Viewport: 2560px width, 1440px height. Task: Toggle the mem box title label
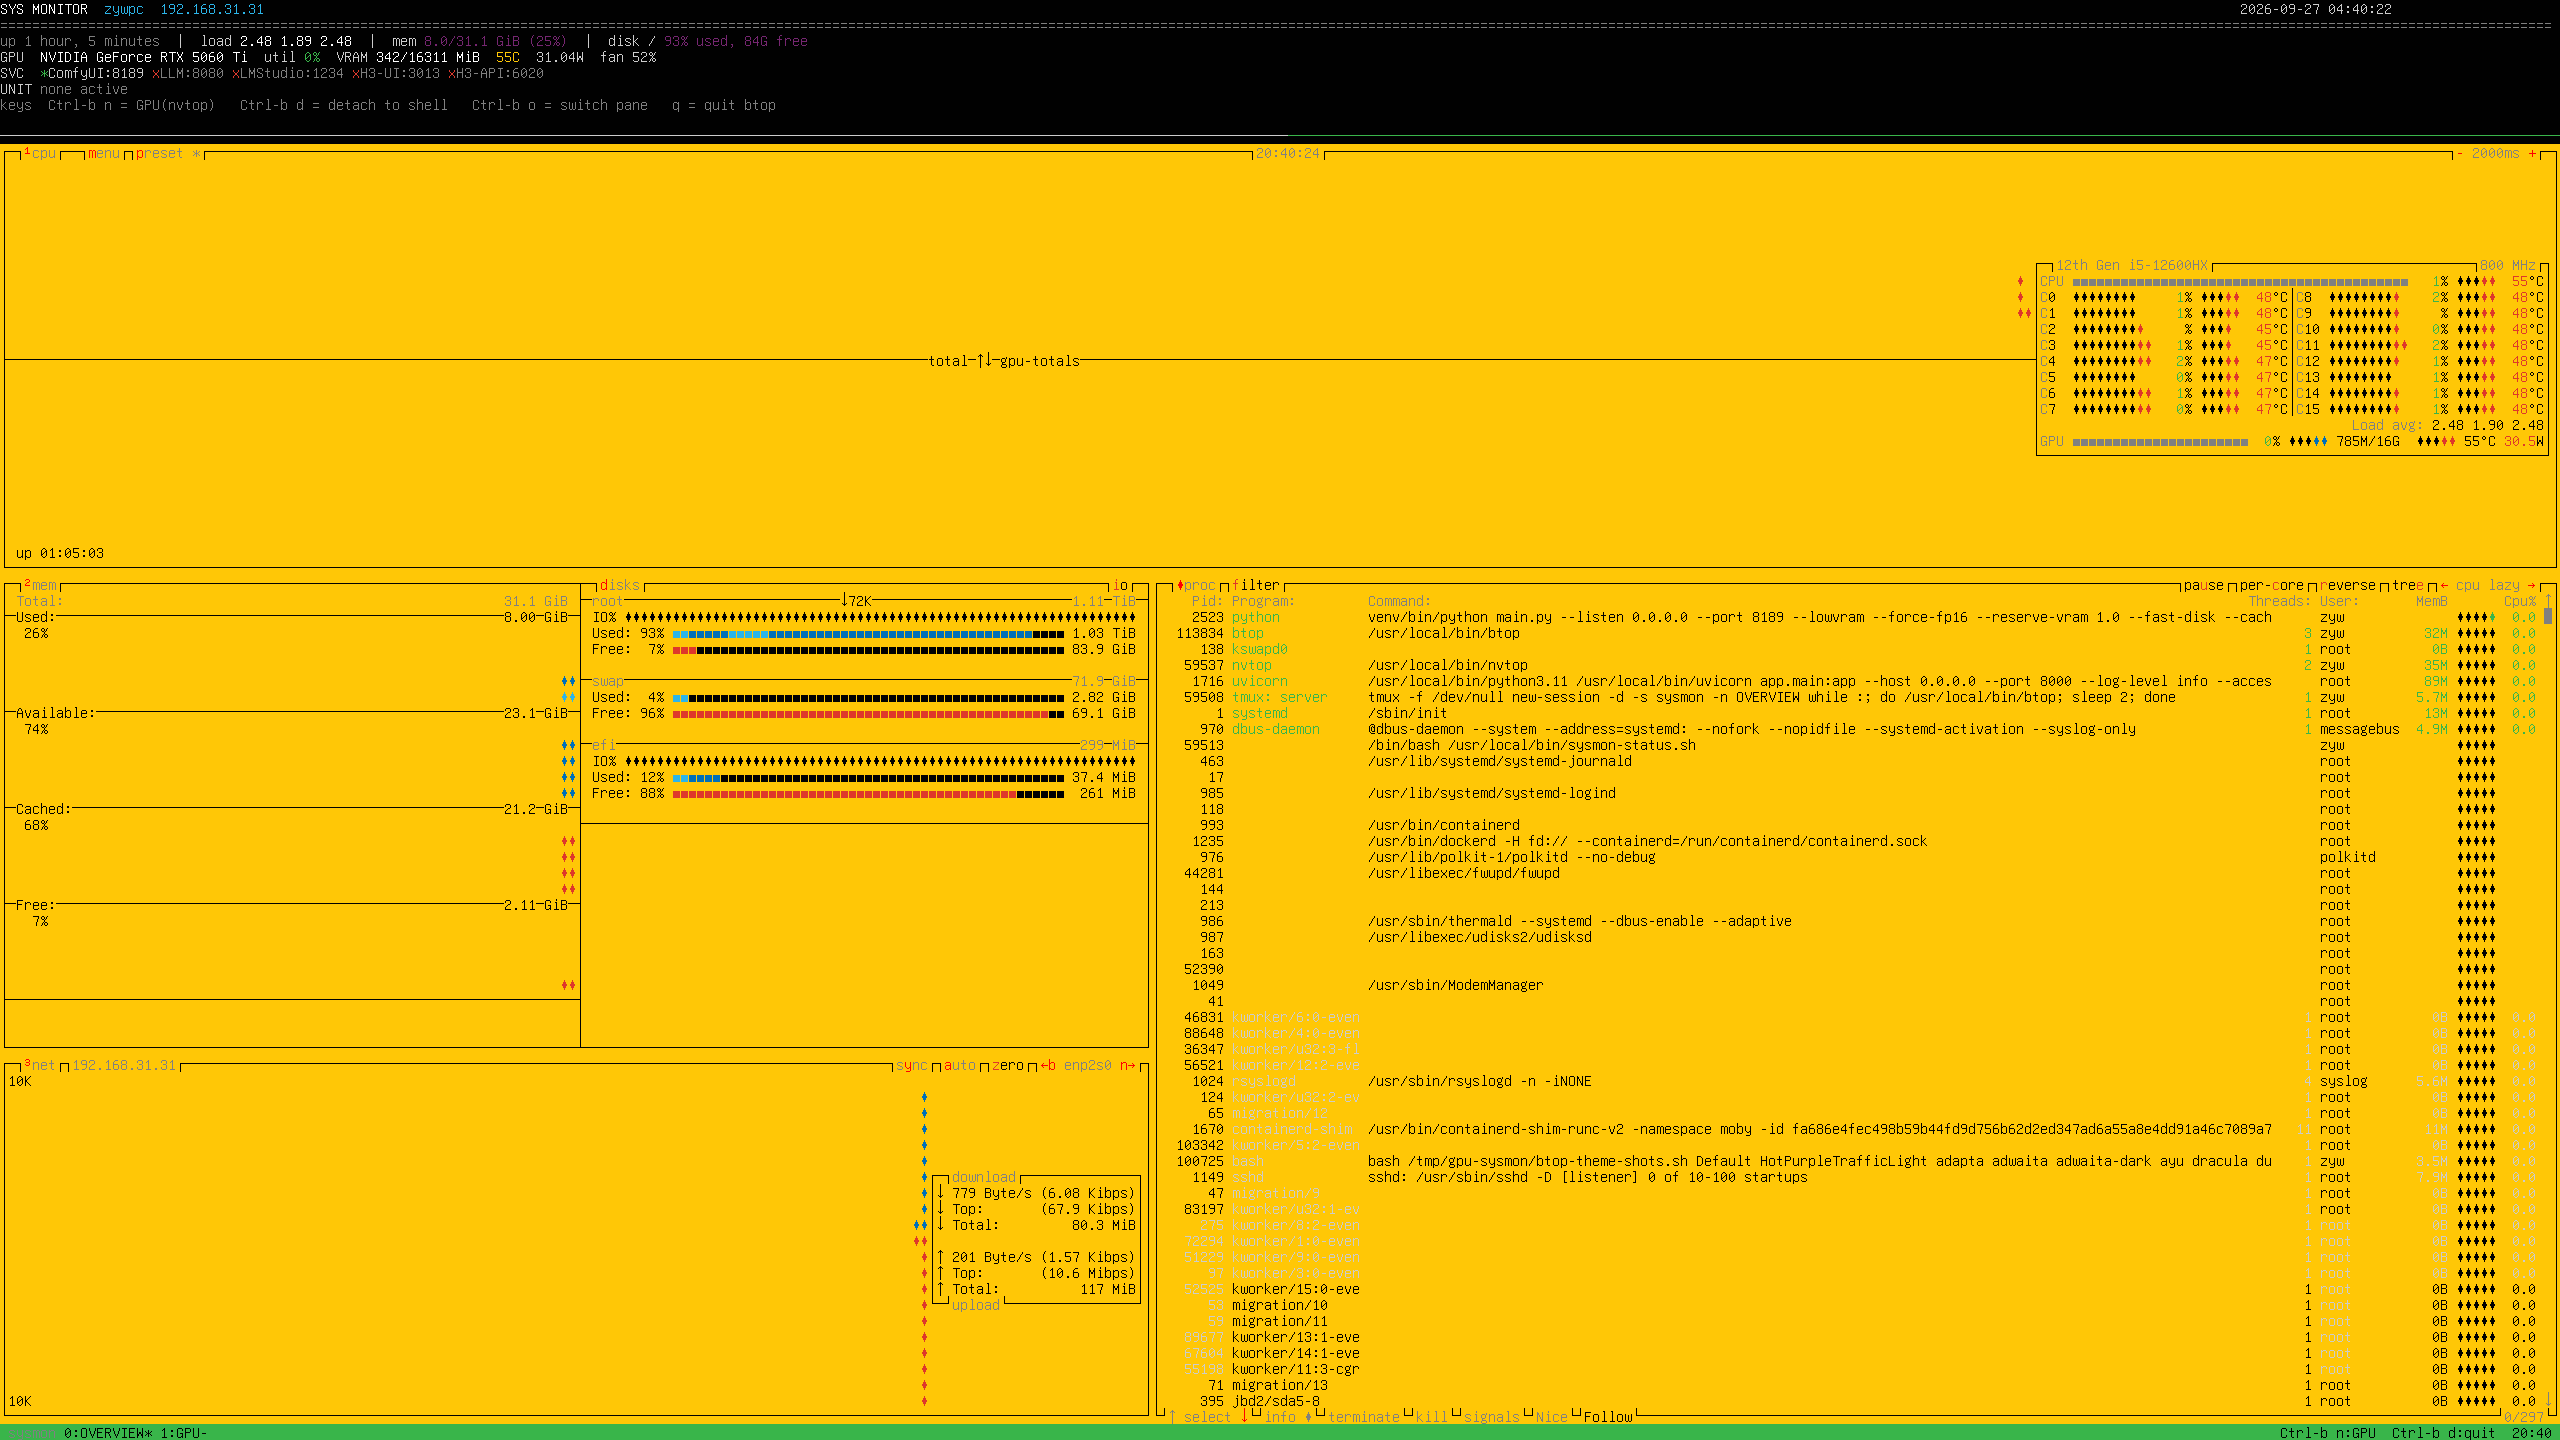click(x=40, y=585)
